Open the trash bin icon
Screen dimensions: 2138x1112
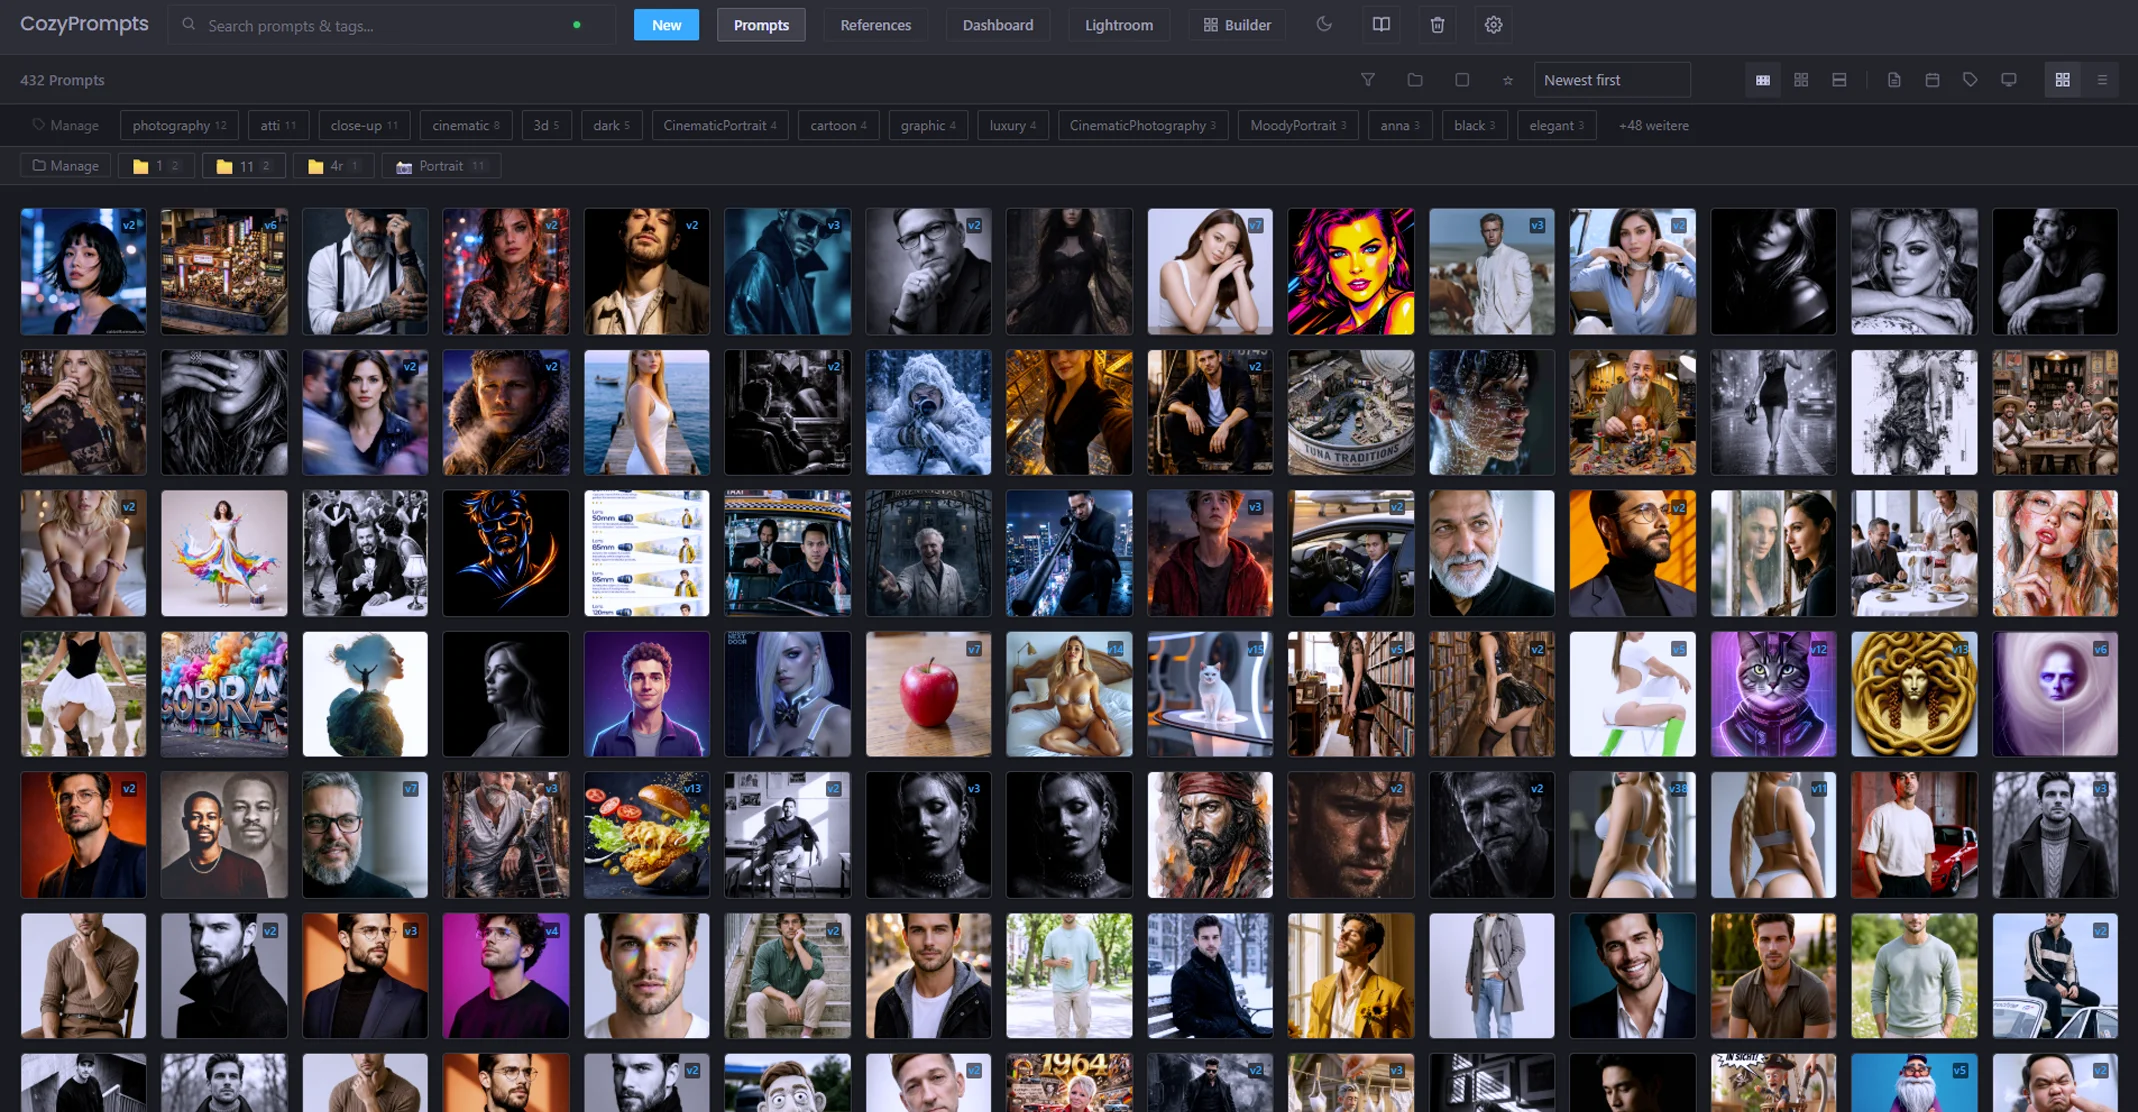[x=1437, y=24]
